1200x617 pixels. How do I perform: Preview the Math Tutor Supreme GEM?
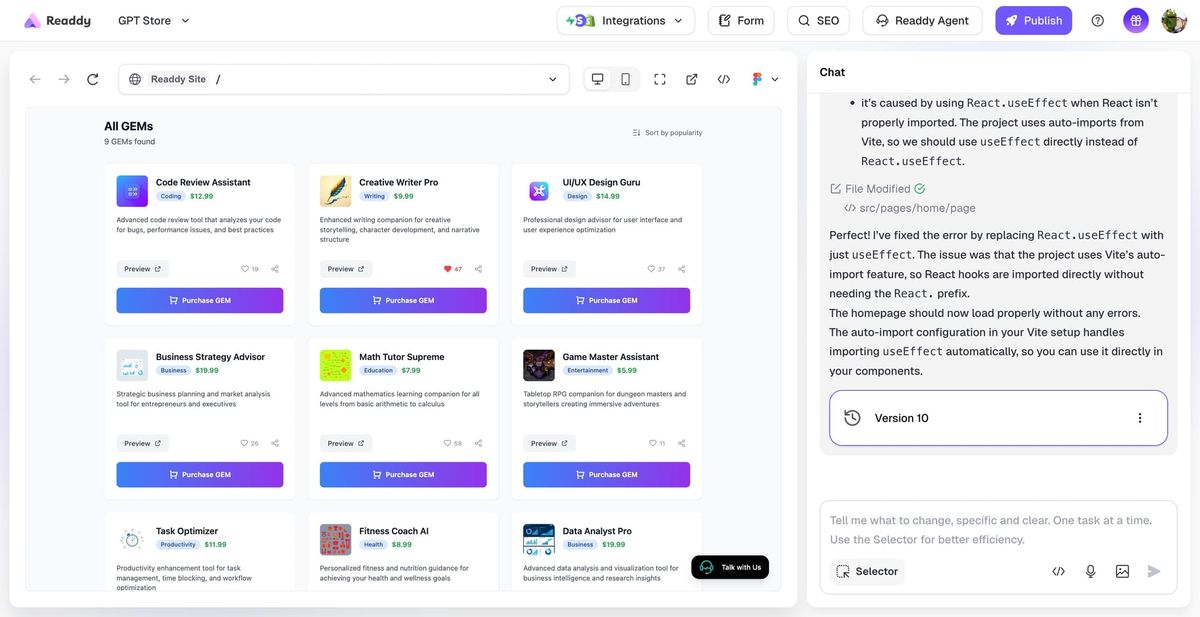346,443
